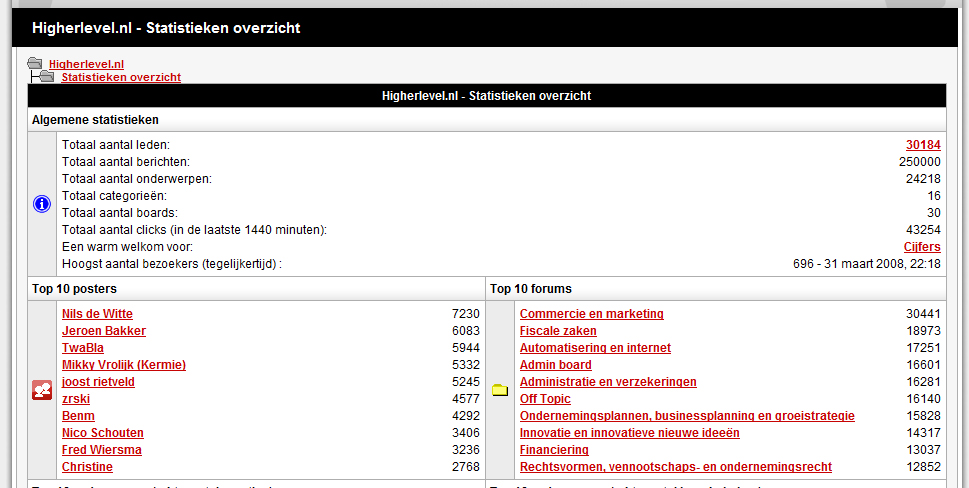The width and height of the screenshot is (969, 488).
Task: Open the Automatisering en internet forum
Action: click(x=595, y=348)
